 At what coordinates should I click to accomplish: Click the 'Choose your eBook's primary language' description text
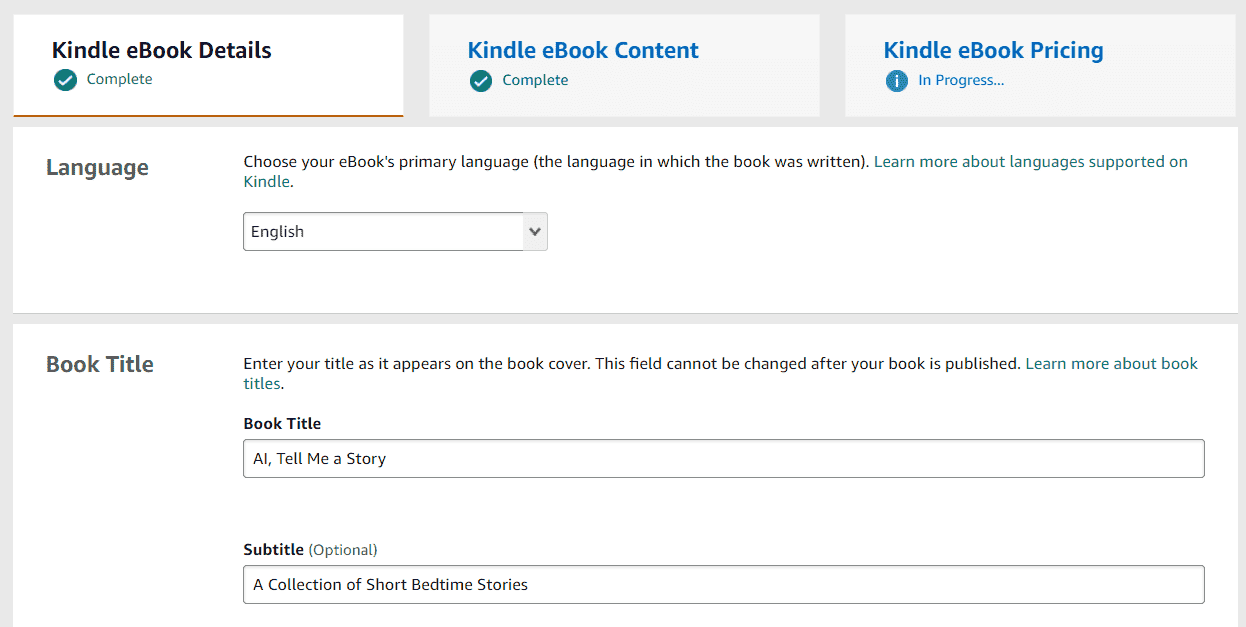[x=557, y=161]
